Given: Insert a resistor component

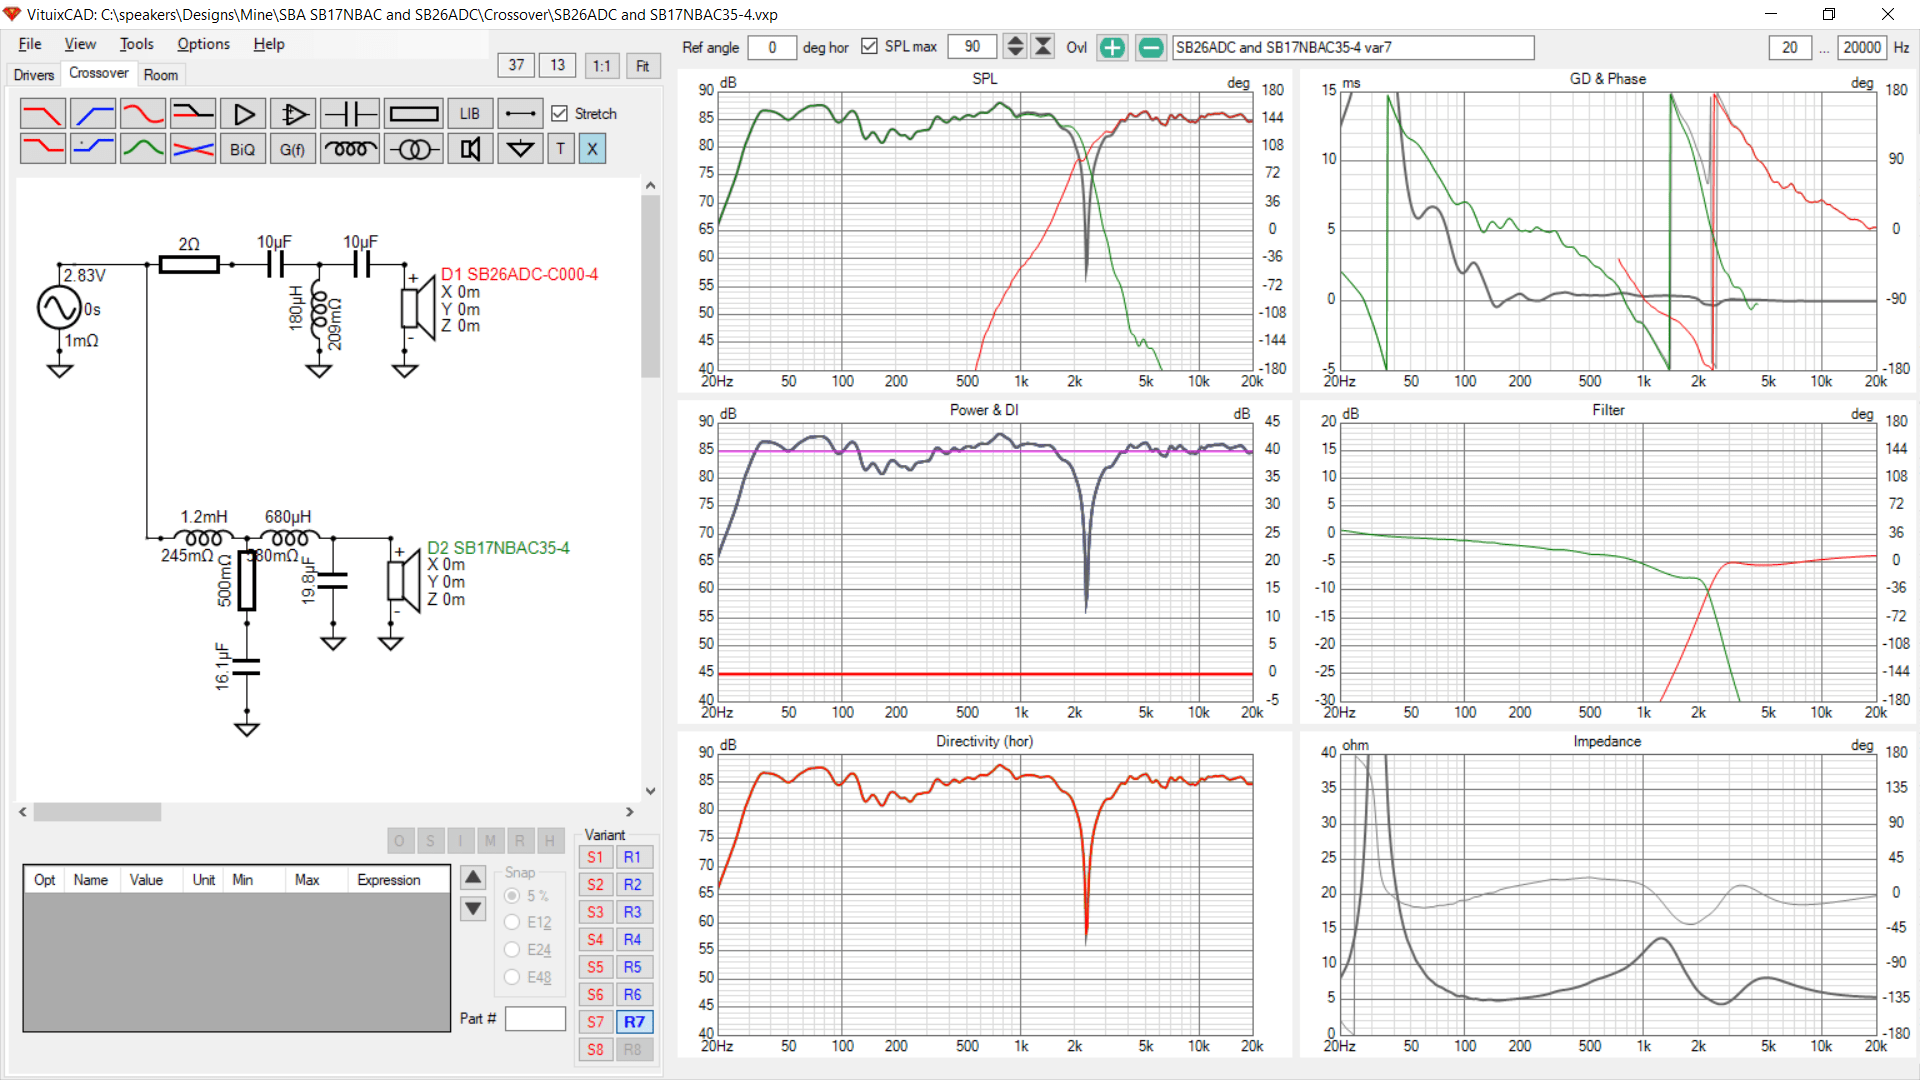Looking at the screenshot, I should [414, 114].
